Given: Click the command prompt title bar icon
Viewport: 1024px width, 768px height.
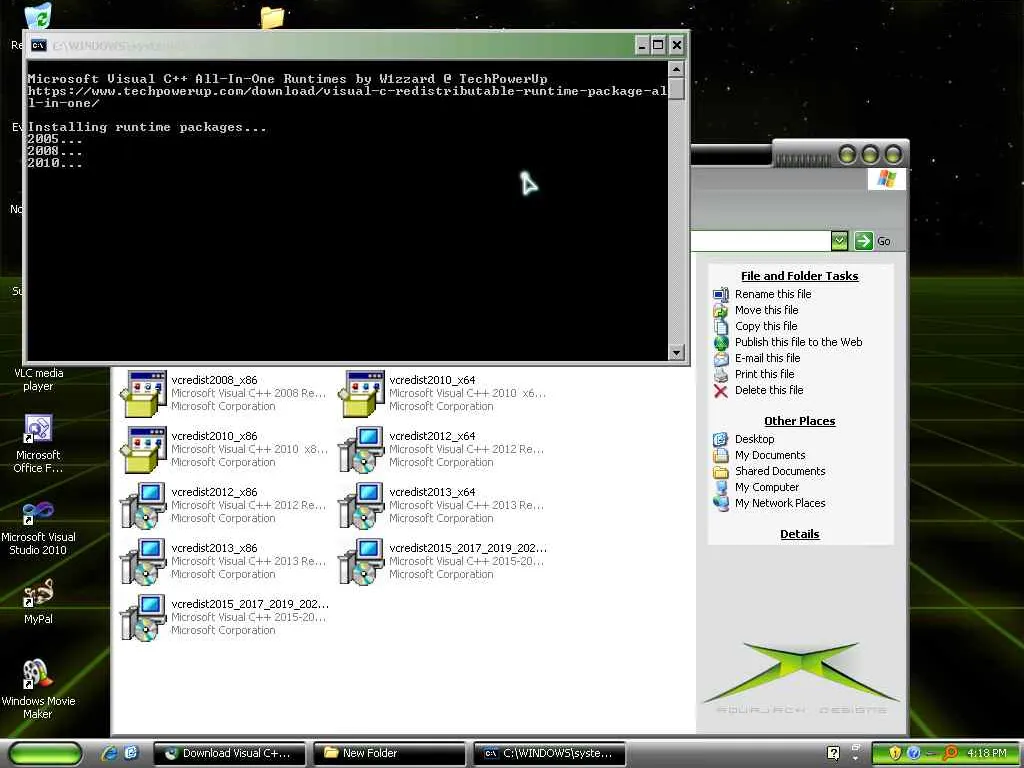Looking at the screenshot, I should click(x=39, y=45).
